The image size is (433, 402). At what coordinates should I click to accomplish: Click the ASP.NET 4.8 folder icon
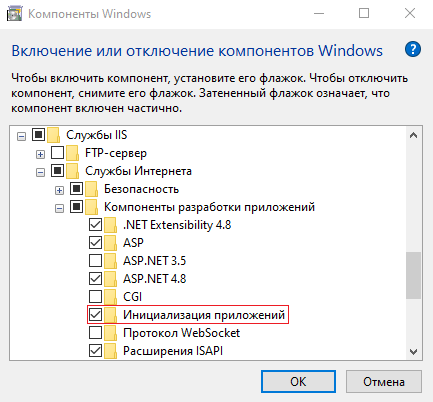click(110, 279)
